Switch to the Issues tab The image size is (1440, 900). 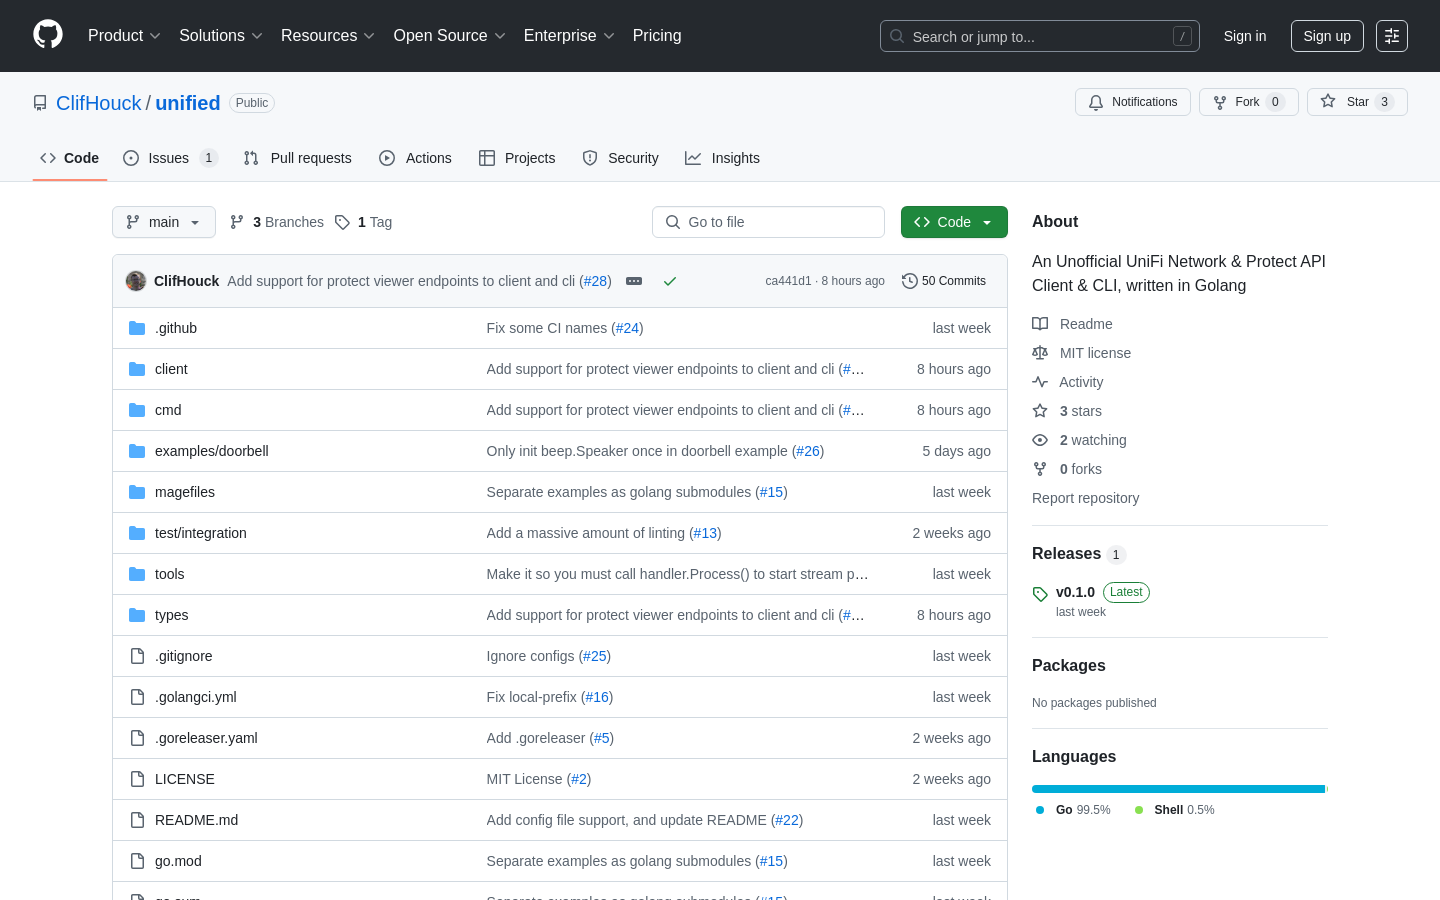[x=170, y=158]
